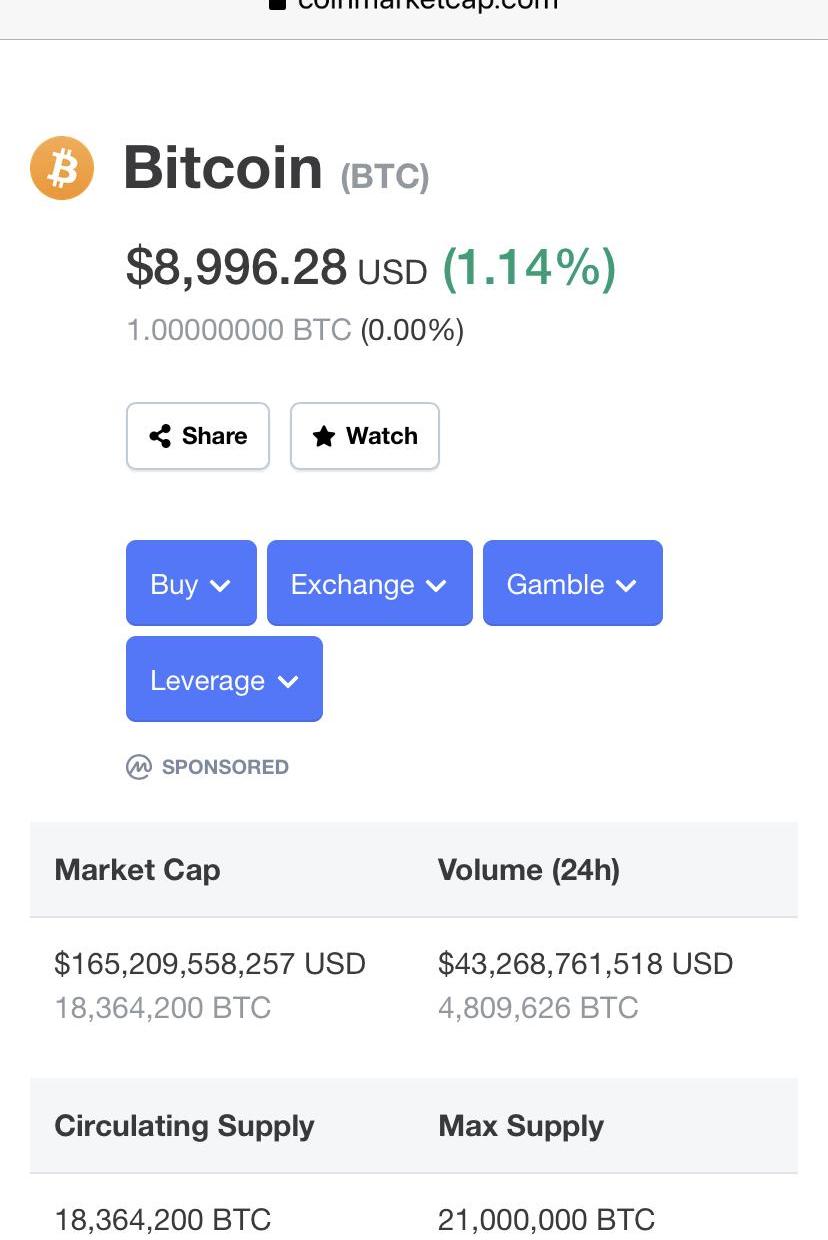Select the Volume (24h) column header
The image size is (828, 1240).
point(528,870)
